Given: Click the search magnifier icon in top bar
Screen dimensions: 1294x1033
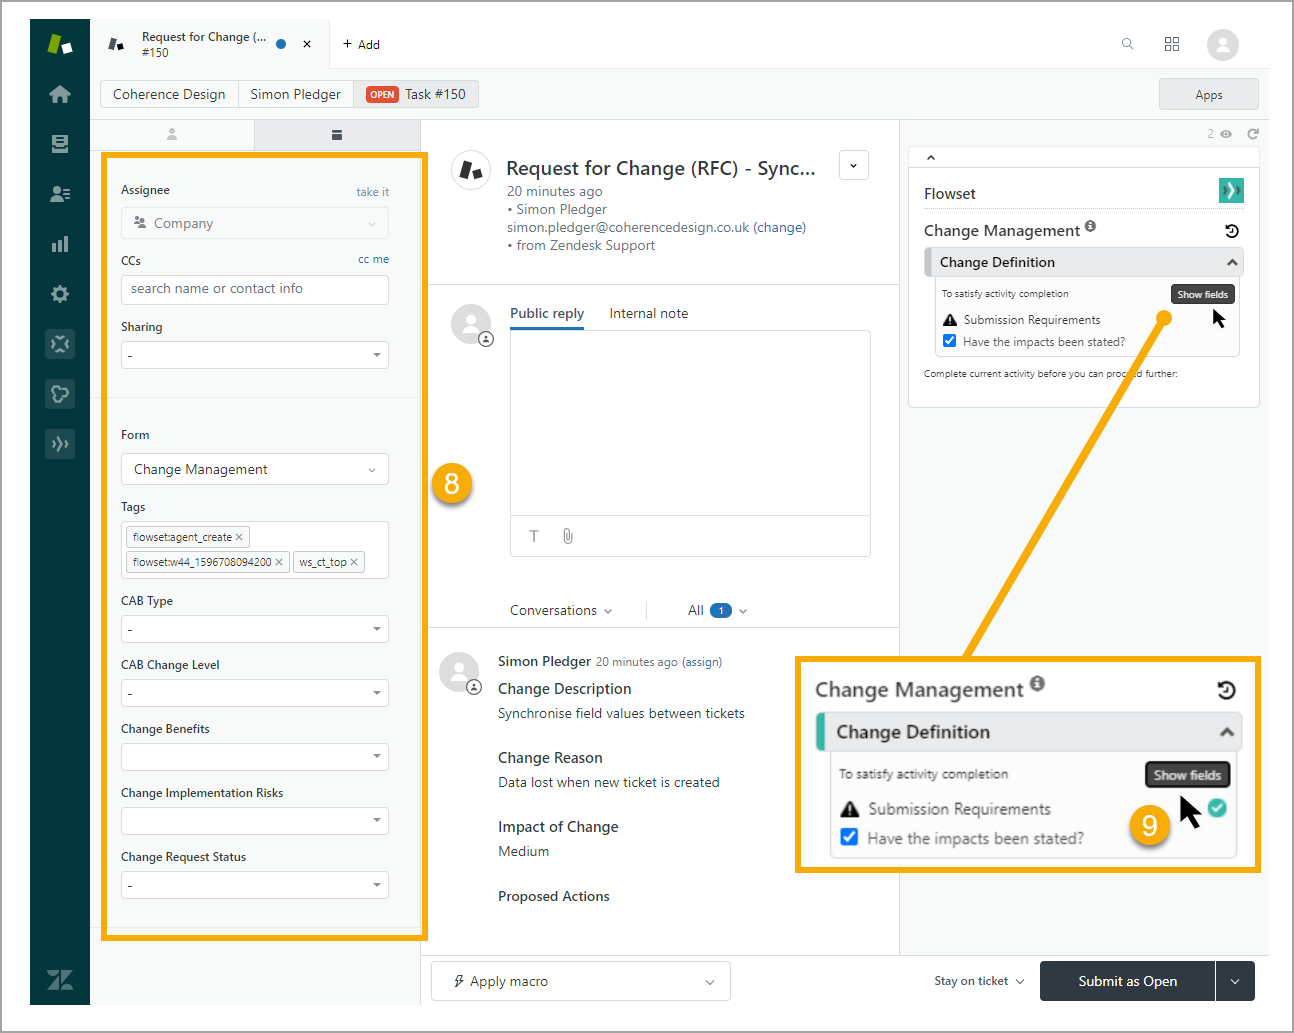Looking at the screenshot, I should pyautogui.click(x=1127, y=44).
